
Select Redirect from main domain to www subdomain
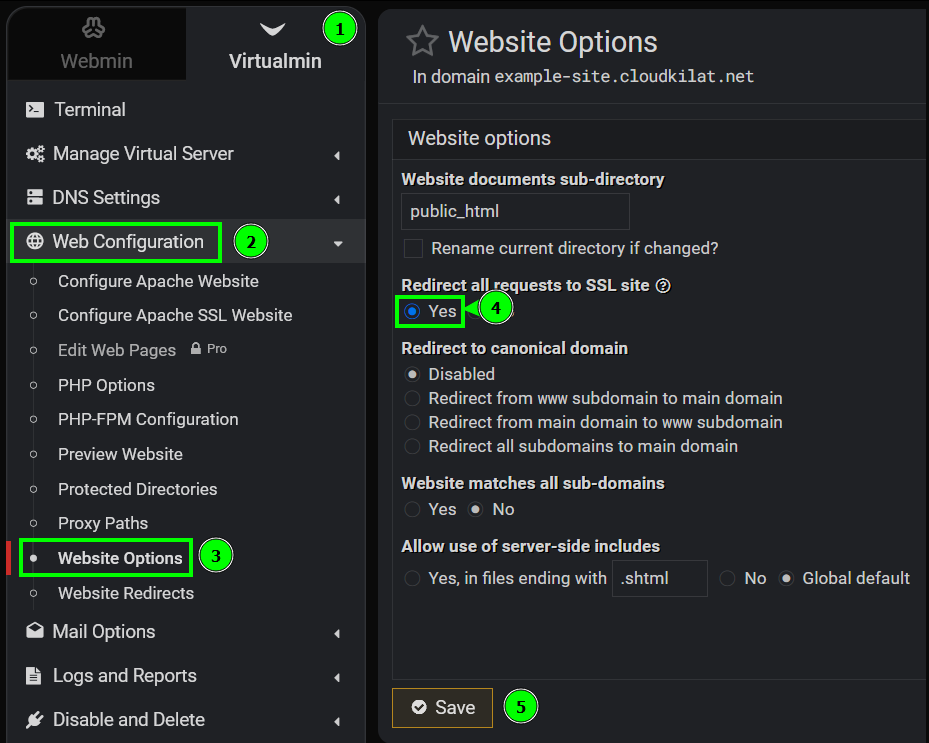pos(412,422)
